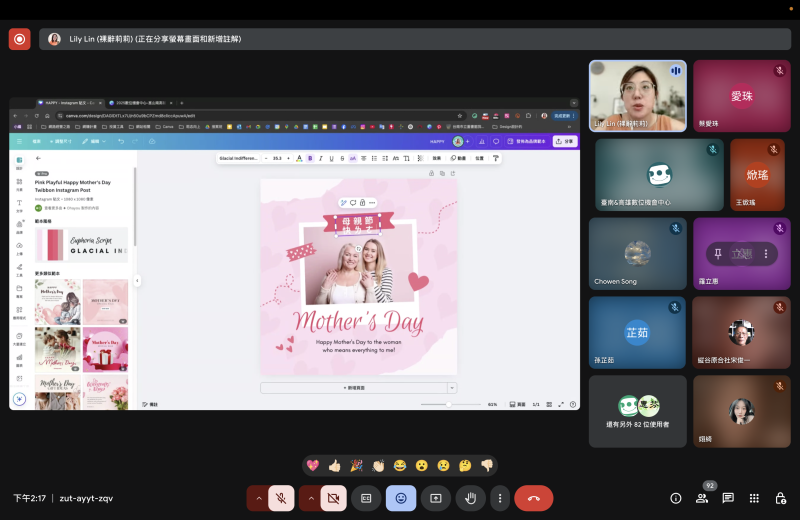Open the three-dot more options menu
This screenshot has width=800, height=520.
pos(499,498)
